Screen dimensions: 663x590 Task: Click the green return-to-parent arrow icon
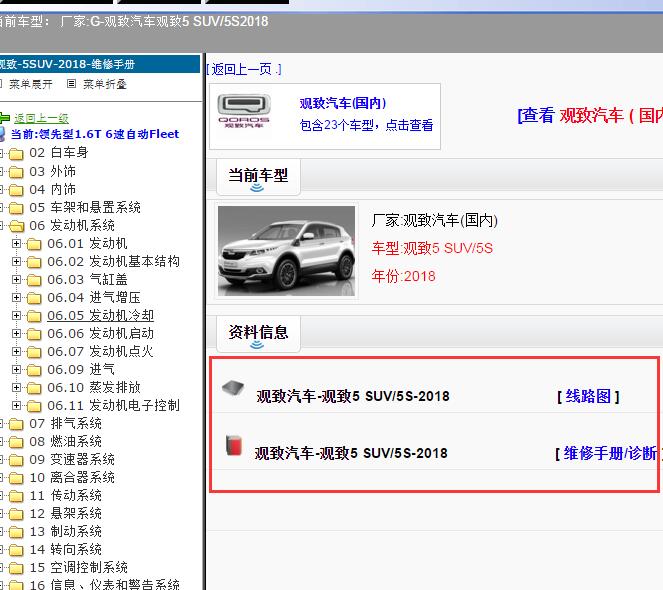click(4, 118)
